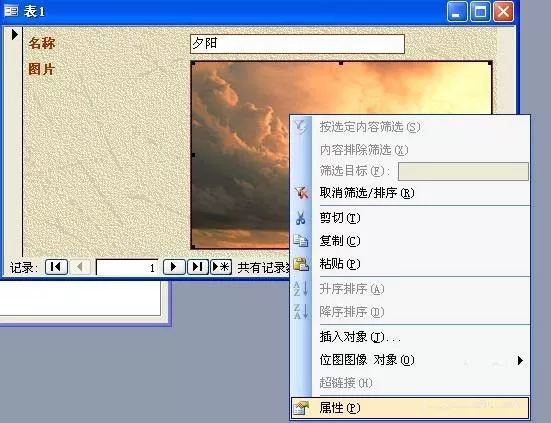Click the copy pages icon
The width and height of the screenshot is (551, 423).
(300, 241)
